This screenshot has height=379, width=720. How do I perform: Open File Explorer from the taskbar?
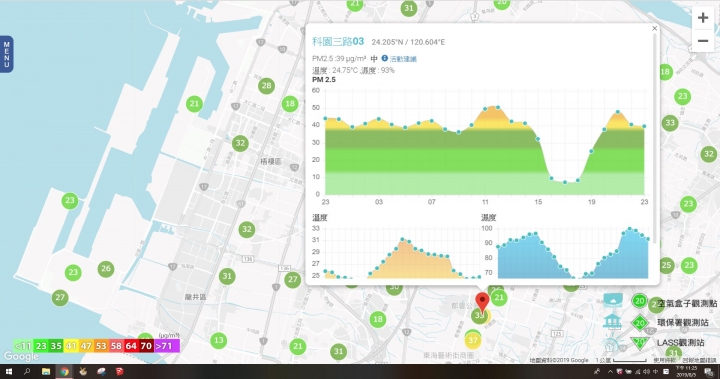[46, 371]
